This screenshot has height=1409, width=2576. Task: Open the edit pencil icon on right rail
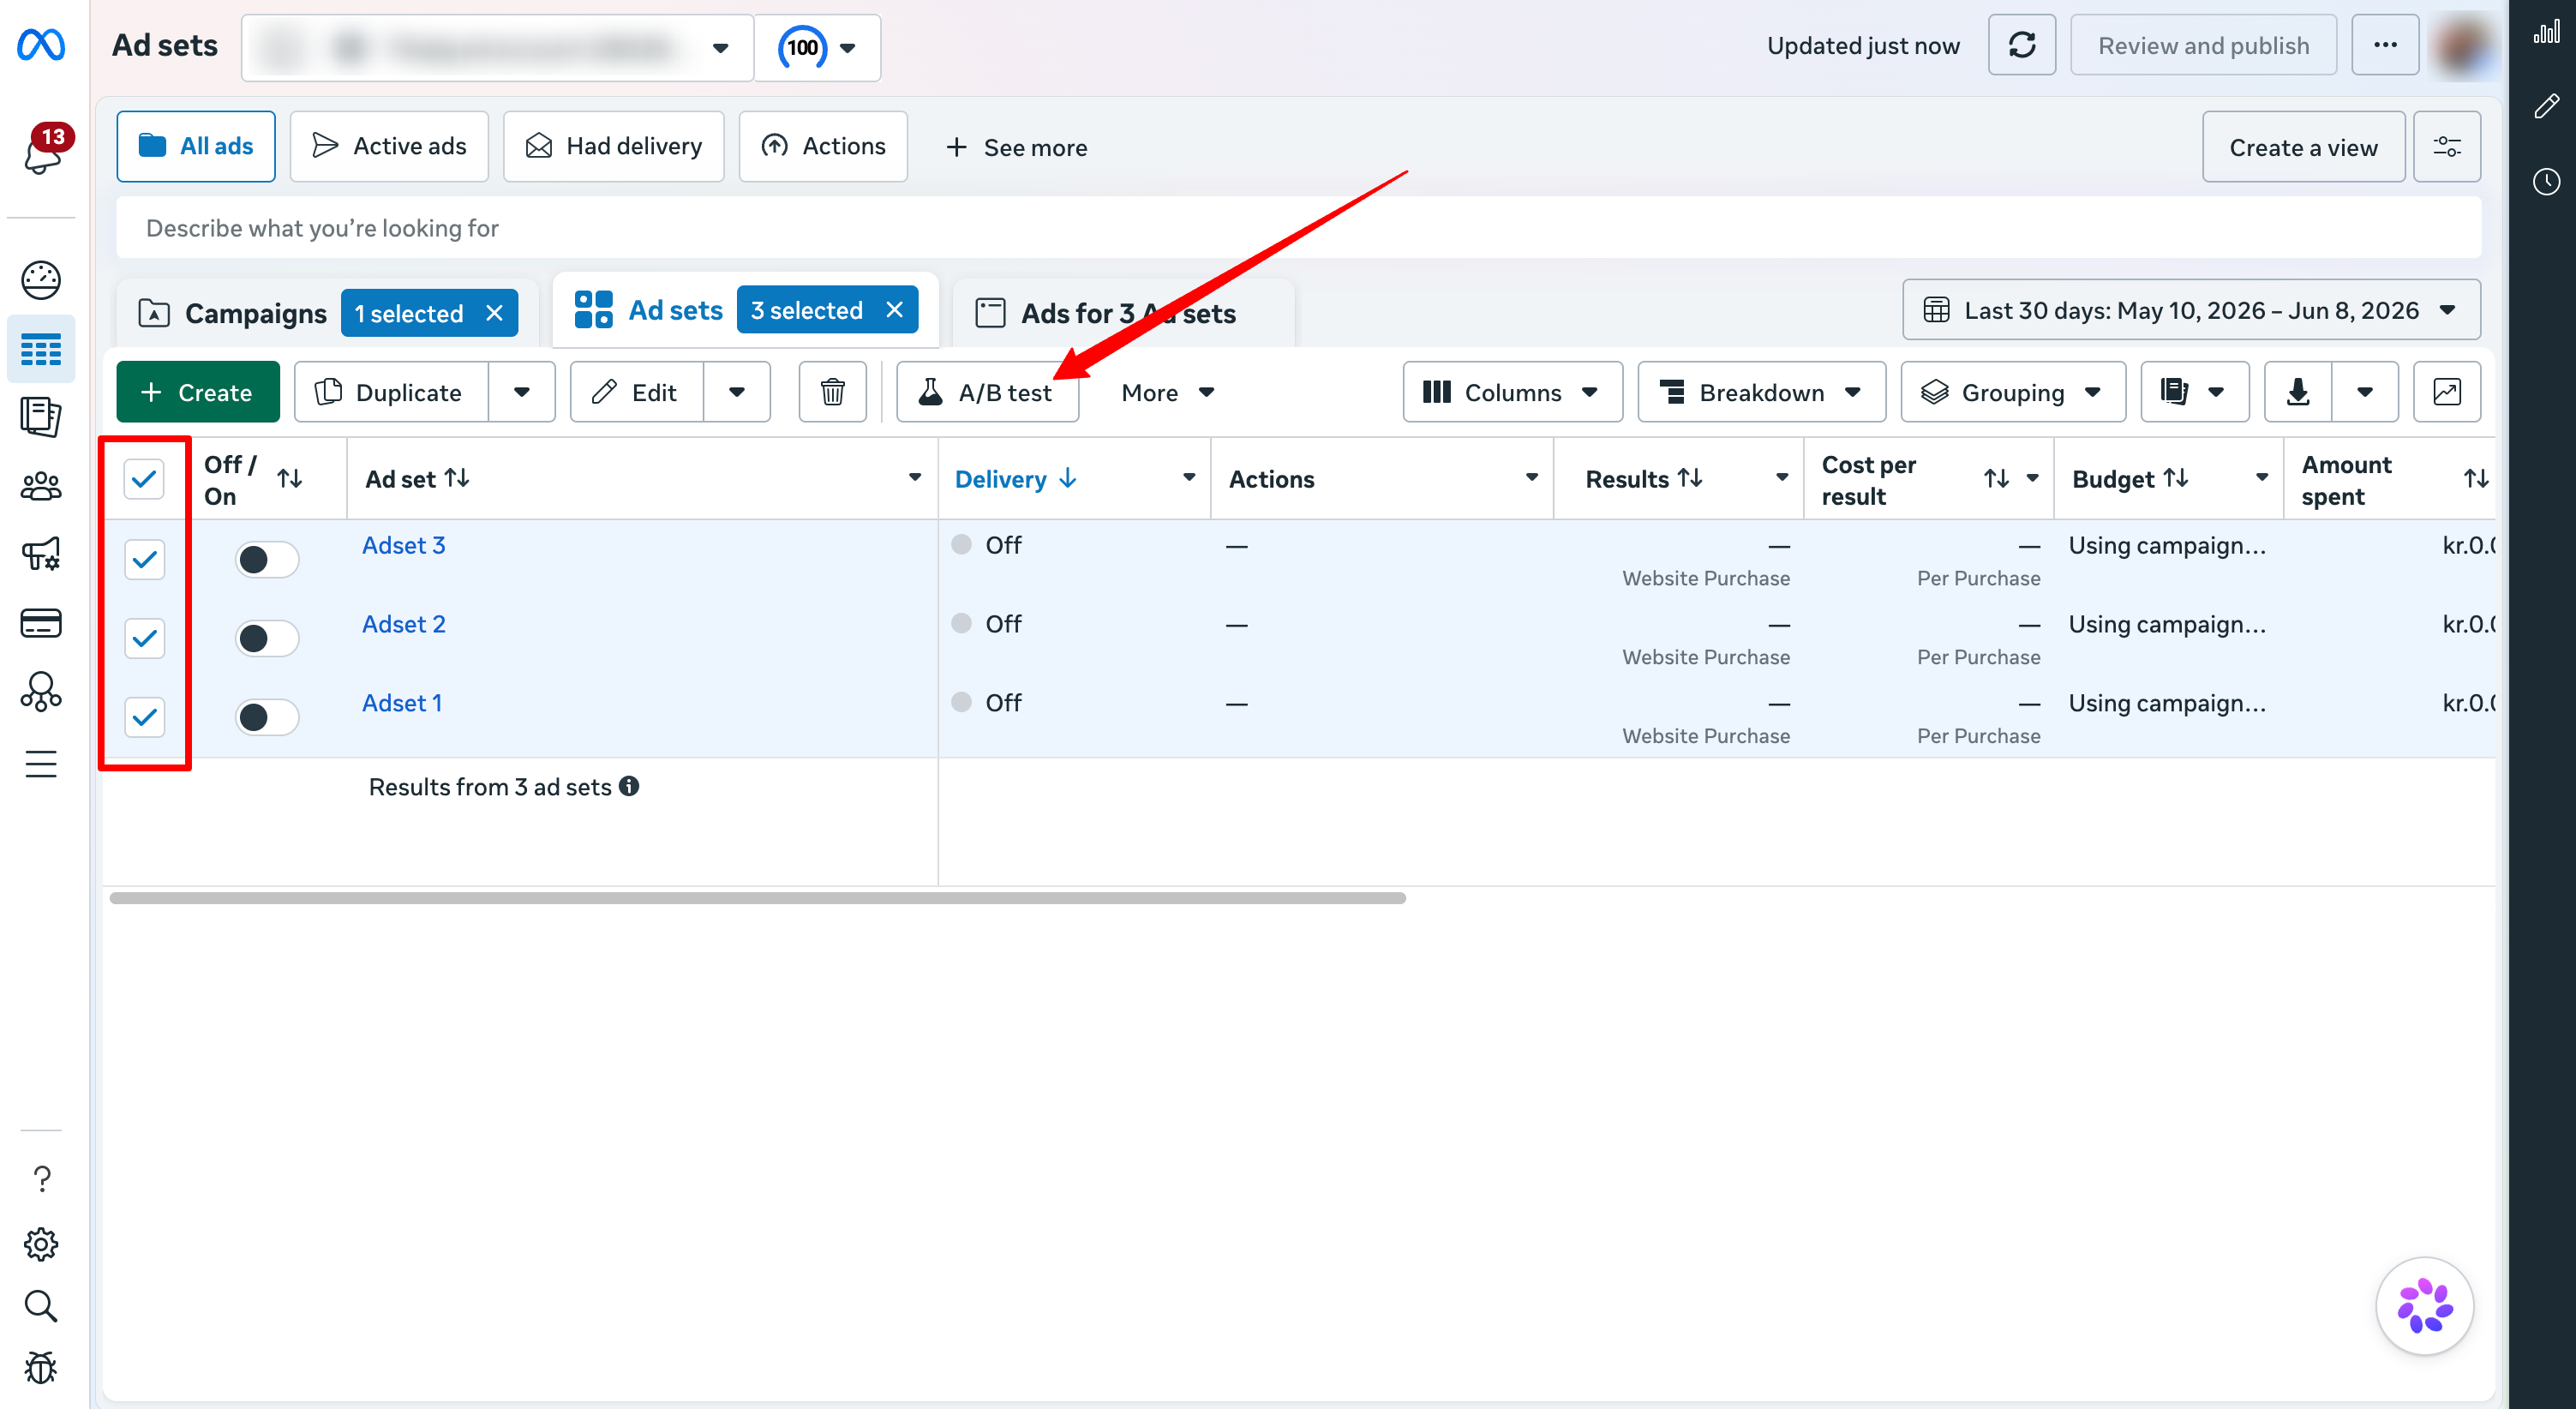[2547, 106]
